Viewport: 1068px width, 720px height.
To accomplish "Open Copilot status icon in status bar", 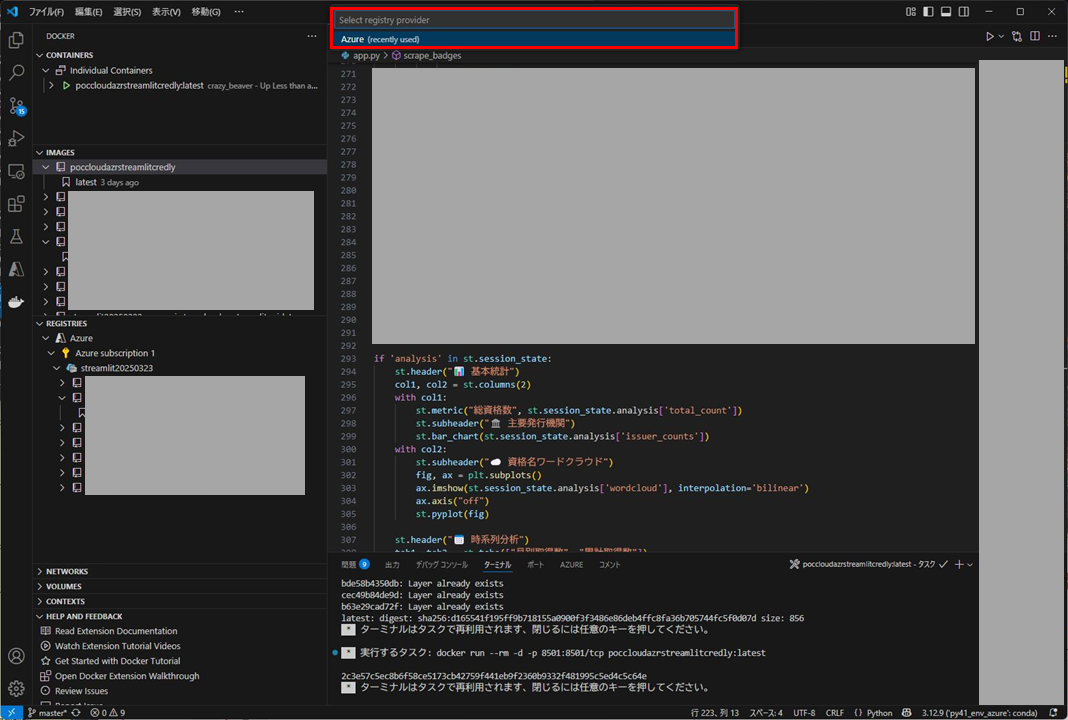I will pyautogui.click(x=907, y=713).
